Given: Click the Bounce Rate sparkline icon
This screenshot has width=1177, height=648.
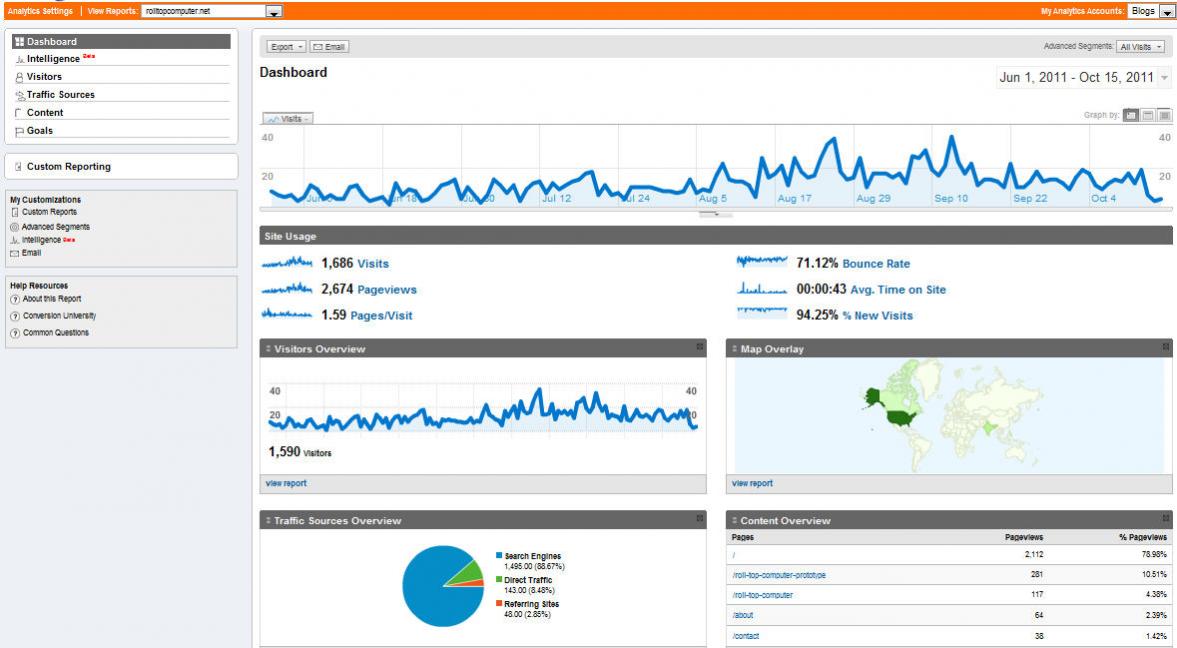Looking at the screenshot, I should coord(762,262).
